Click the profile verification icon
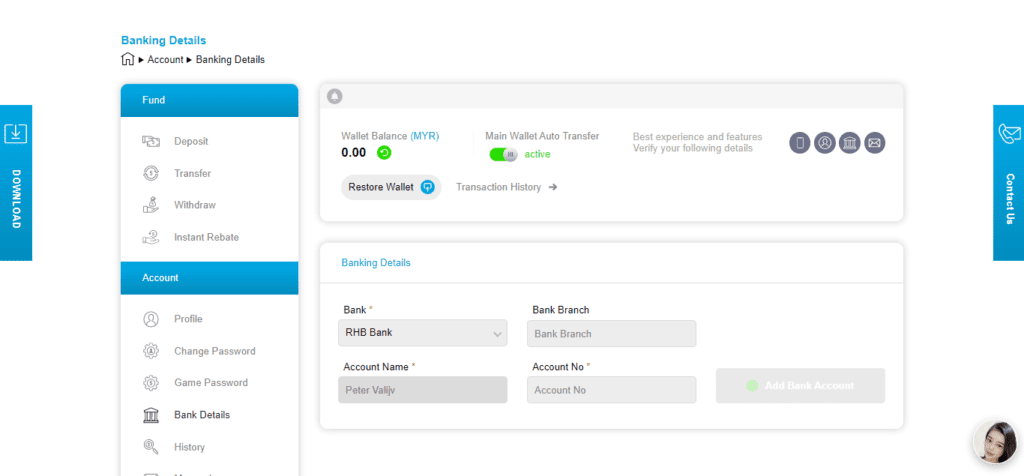This screenshot has height=476, width=1024. [x=825, y=142]
